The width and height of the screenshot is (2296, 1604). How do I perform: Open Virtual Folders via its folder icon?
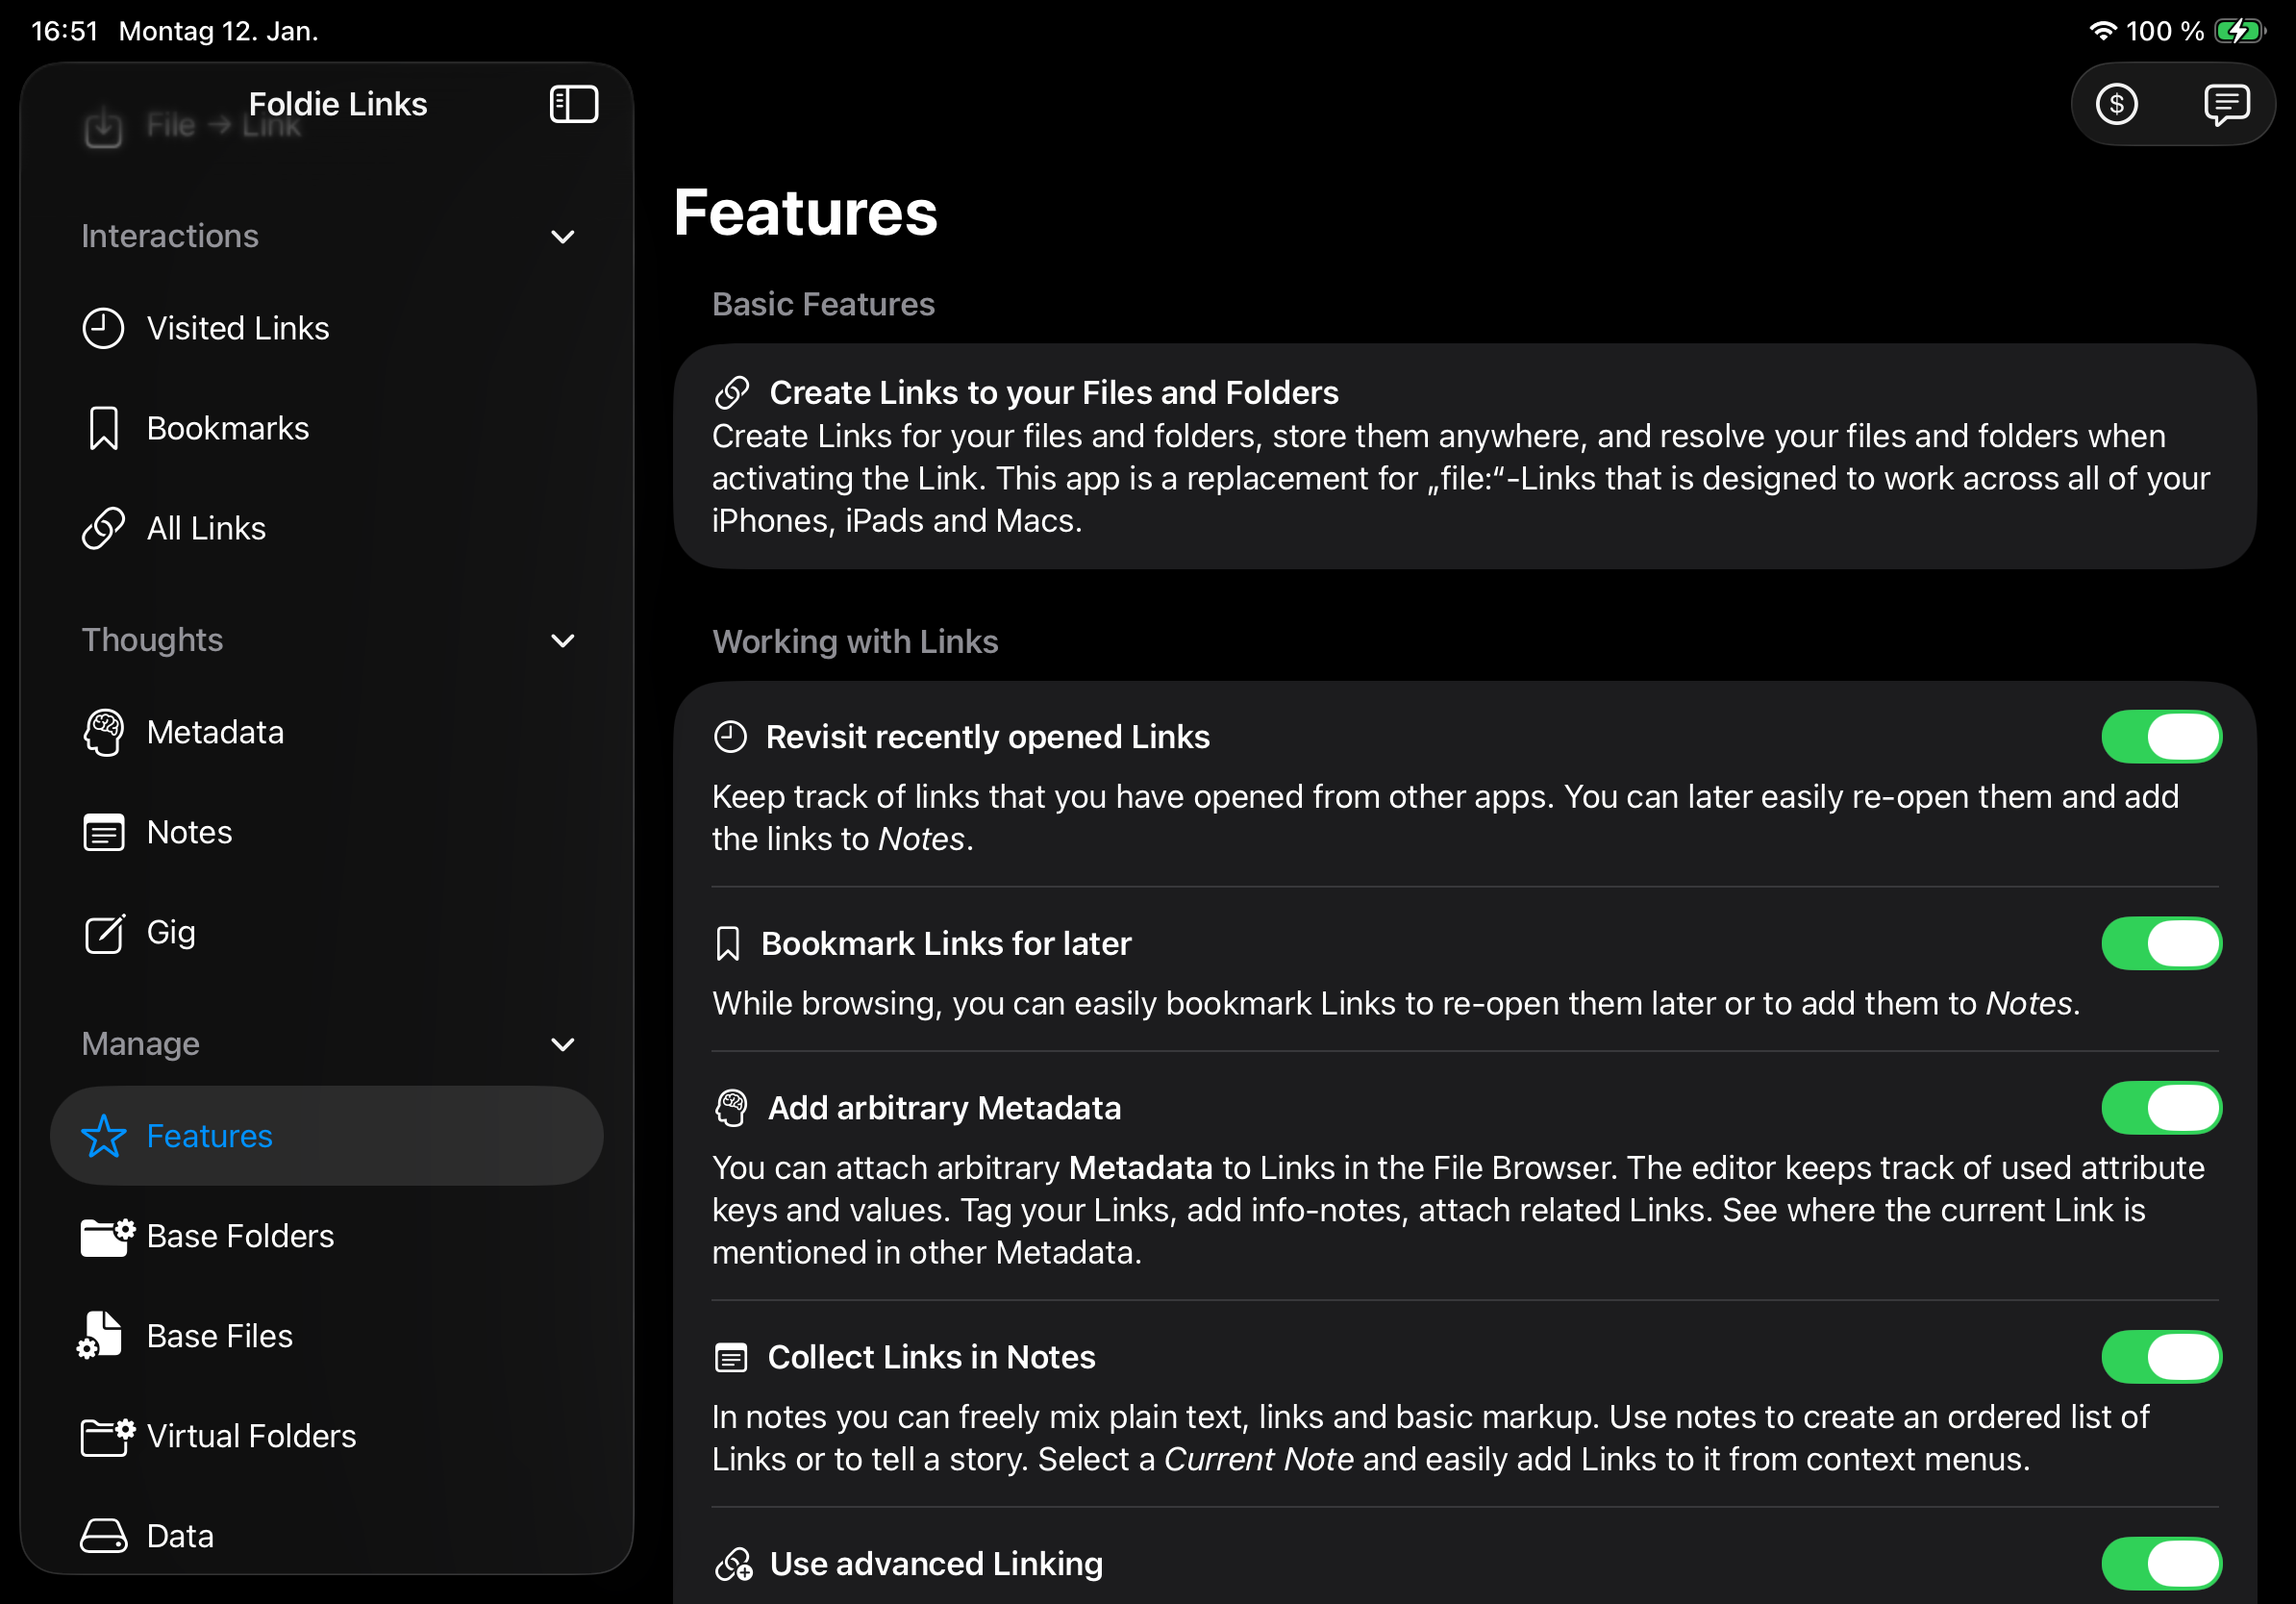pos(105,1436)
